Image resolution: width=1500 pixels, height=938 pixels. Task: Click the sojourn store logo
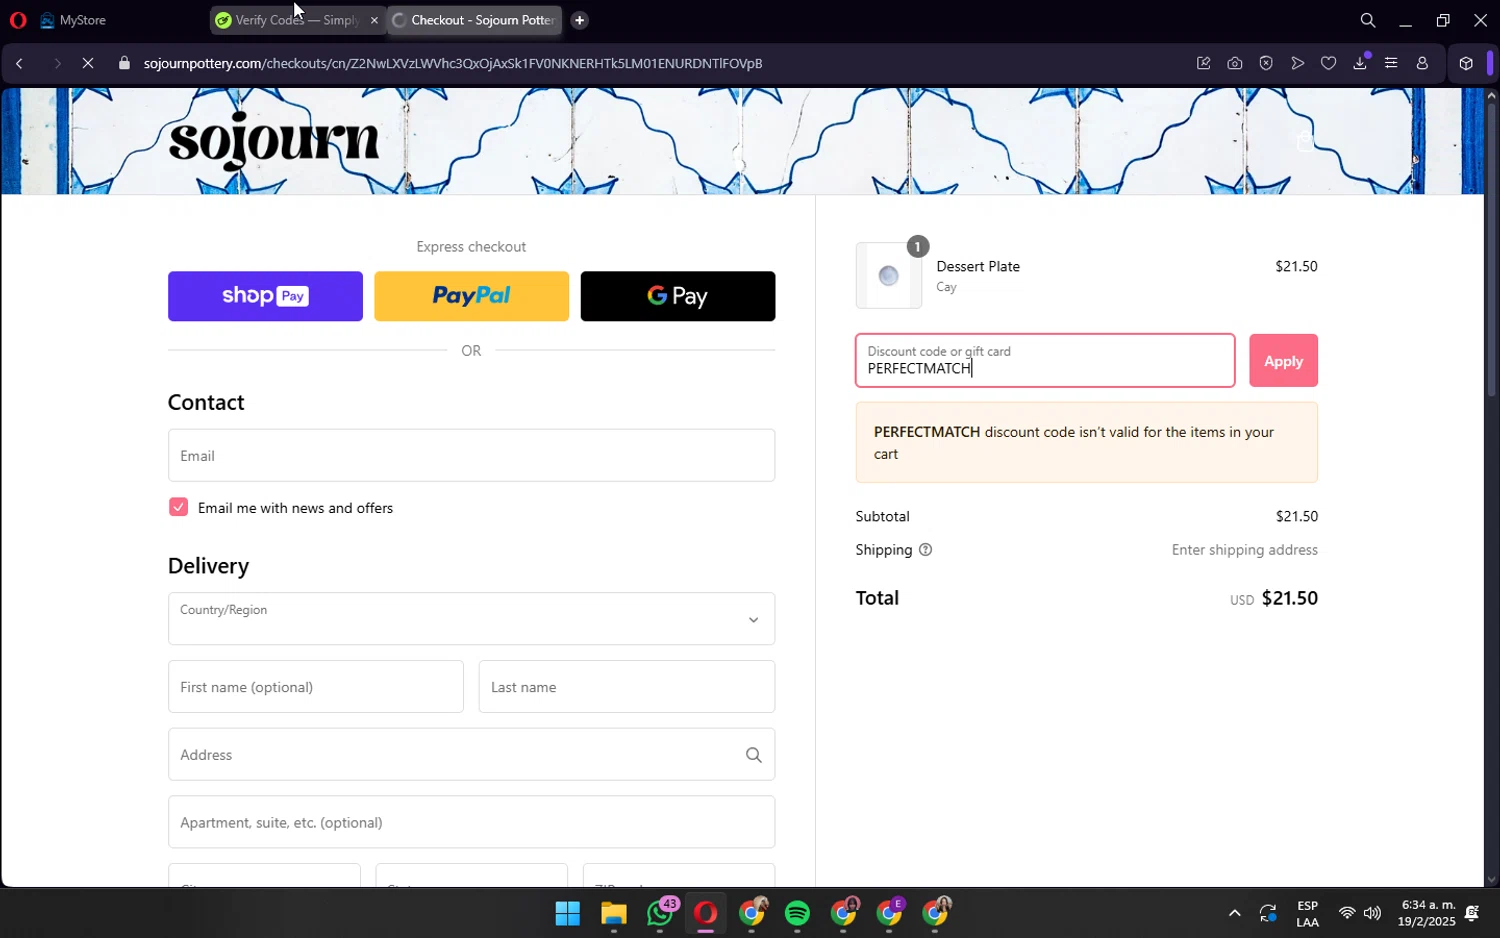pos(274,140)
